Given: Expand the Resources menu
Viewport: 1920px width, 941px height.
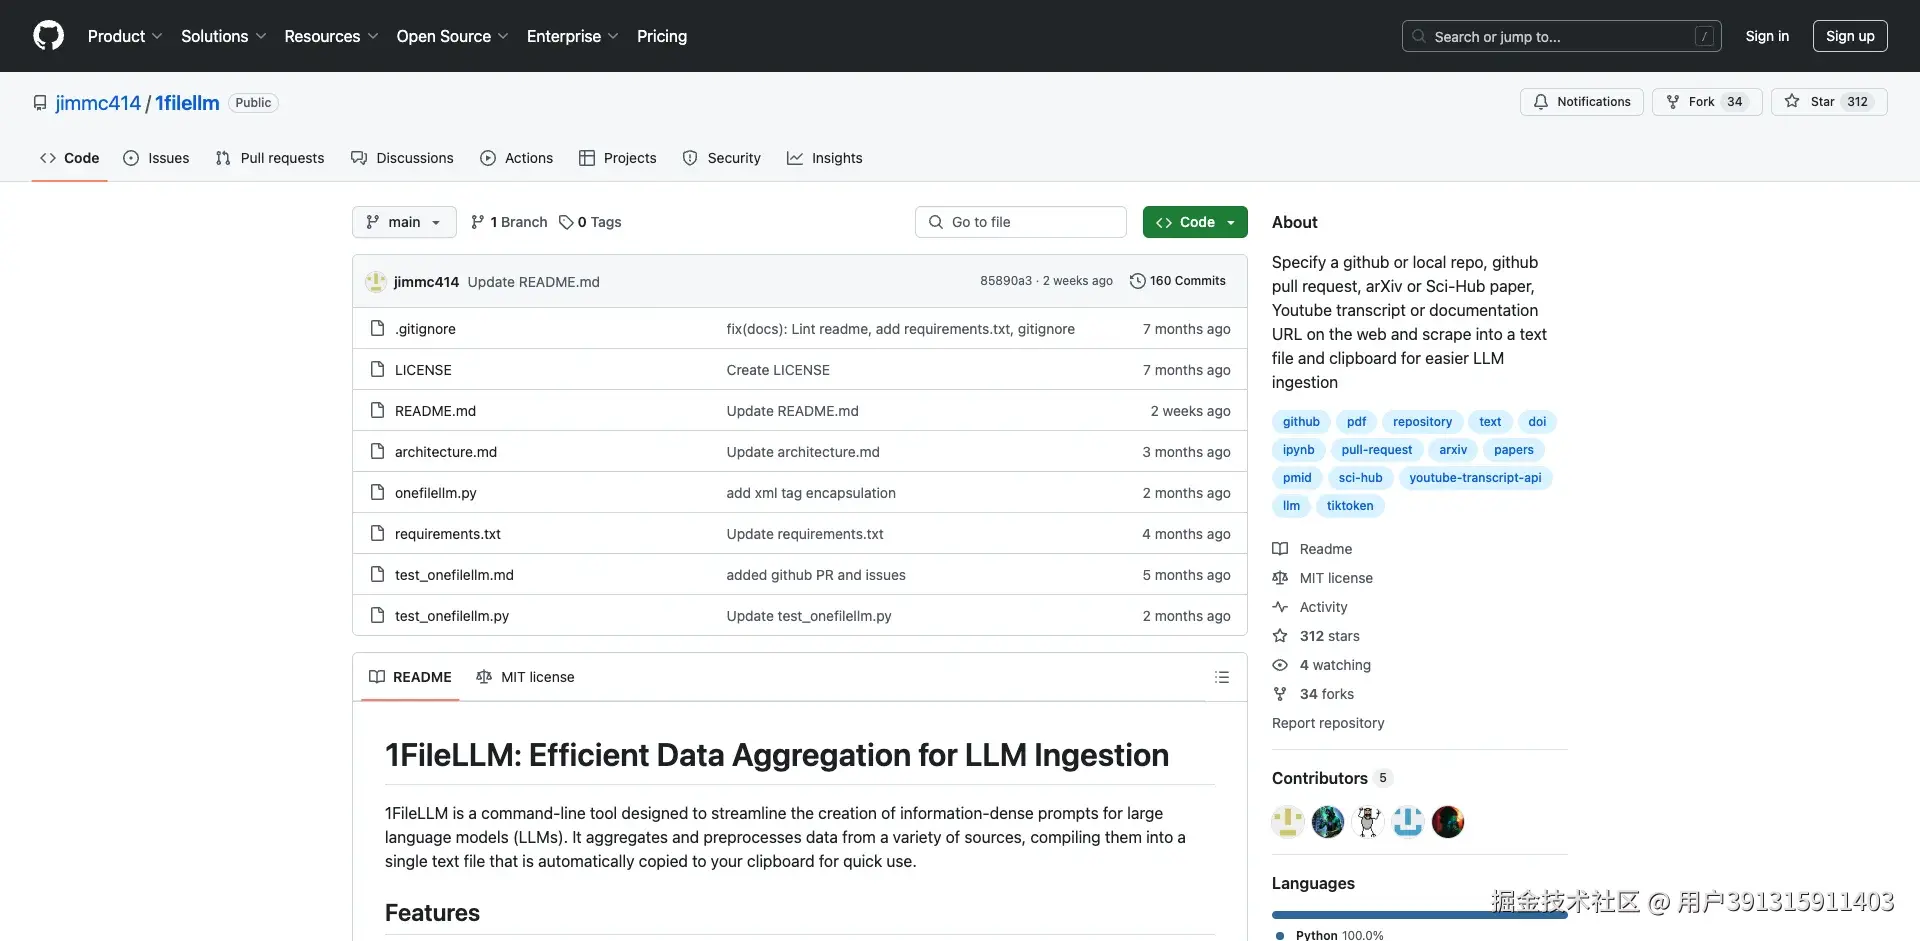Looking at the screenshot, I should (331, 36).
